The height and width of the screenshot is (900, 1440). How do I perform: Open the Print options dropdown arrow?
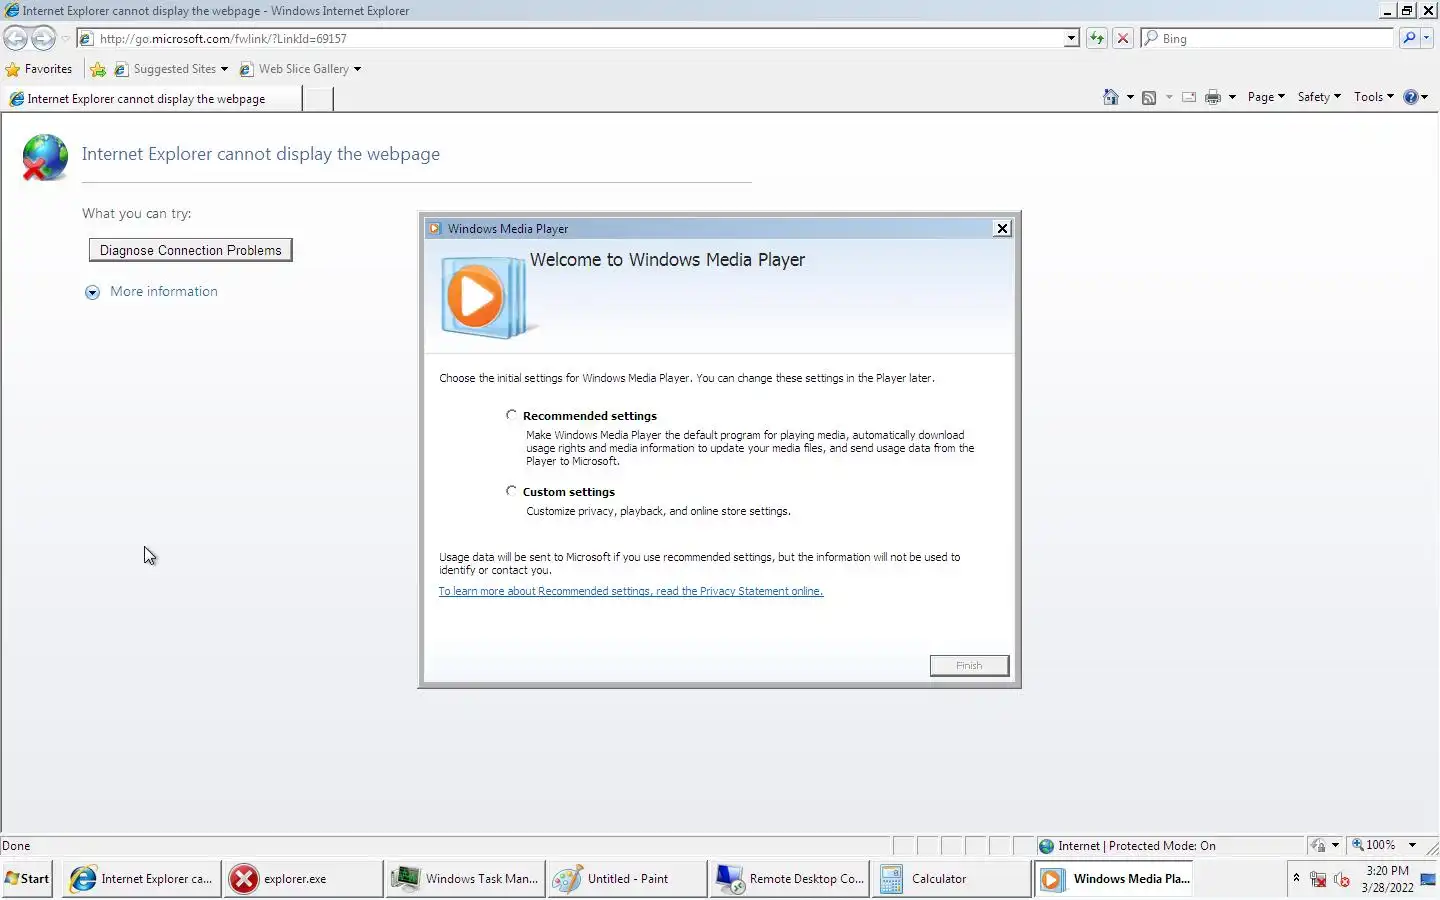[x=1232, y=97]
